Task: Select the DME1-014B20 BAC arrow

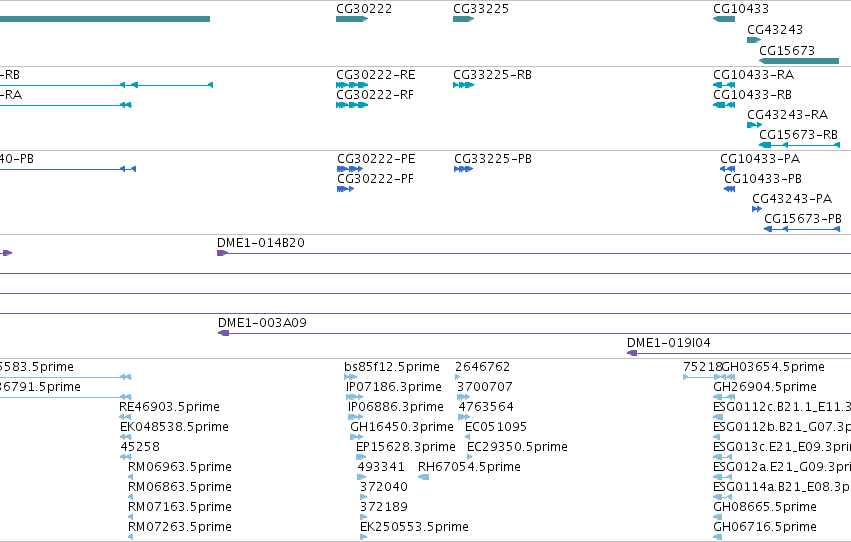Action: [x=223, y=253]
